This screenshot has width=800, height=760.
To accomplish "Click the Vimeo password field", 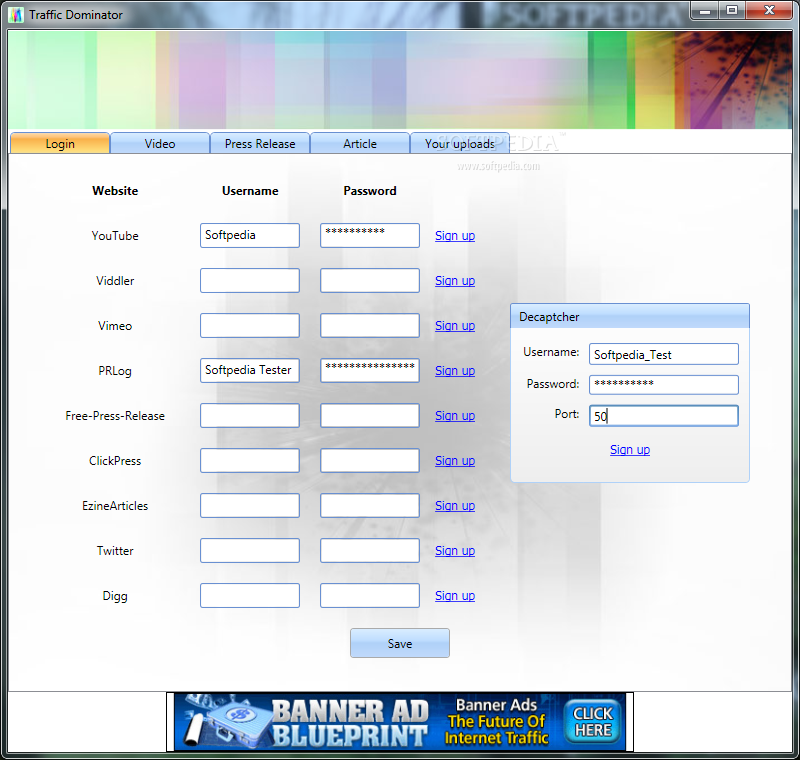I will tap(370, 325).
